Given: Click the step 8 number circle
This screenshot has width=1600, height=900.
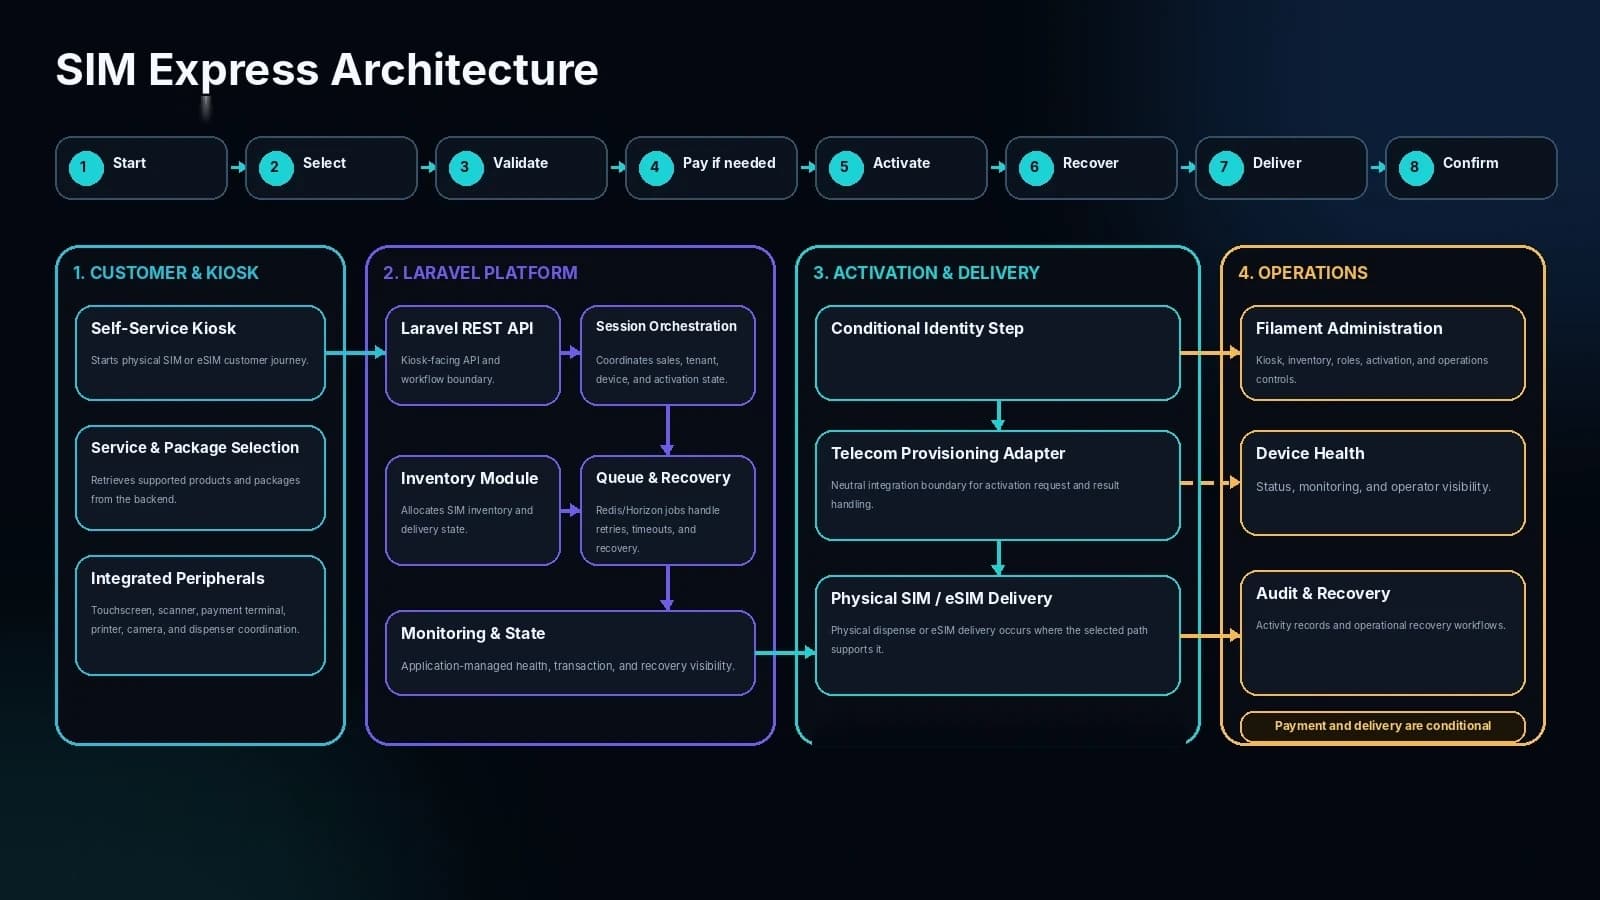Looking at the screenshot, I should pyautogui.click(x=1415, y=167).
